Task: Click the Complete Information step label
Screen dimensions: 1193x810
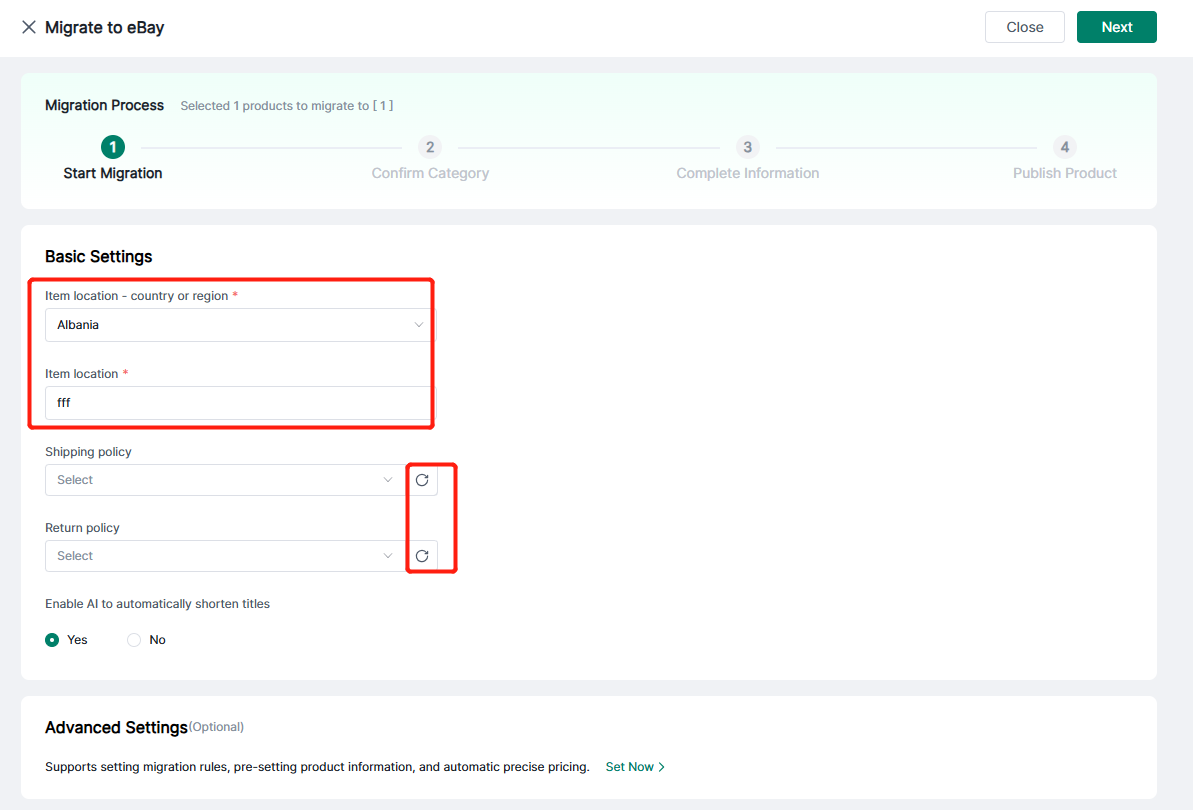Action: (x=747, y=173)
